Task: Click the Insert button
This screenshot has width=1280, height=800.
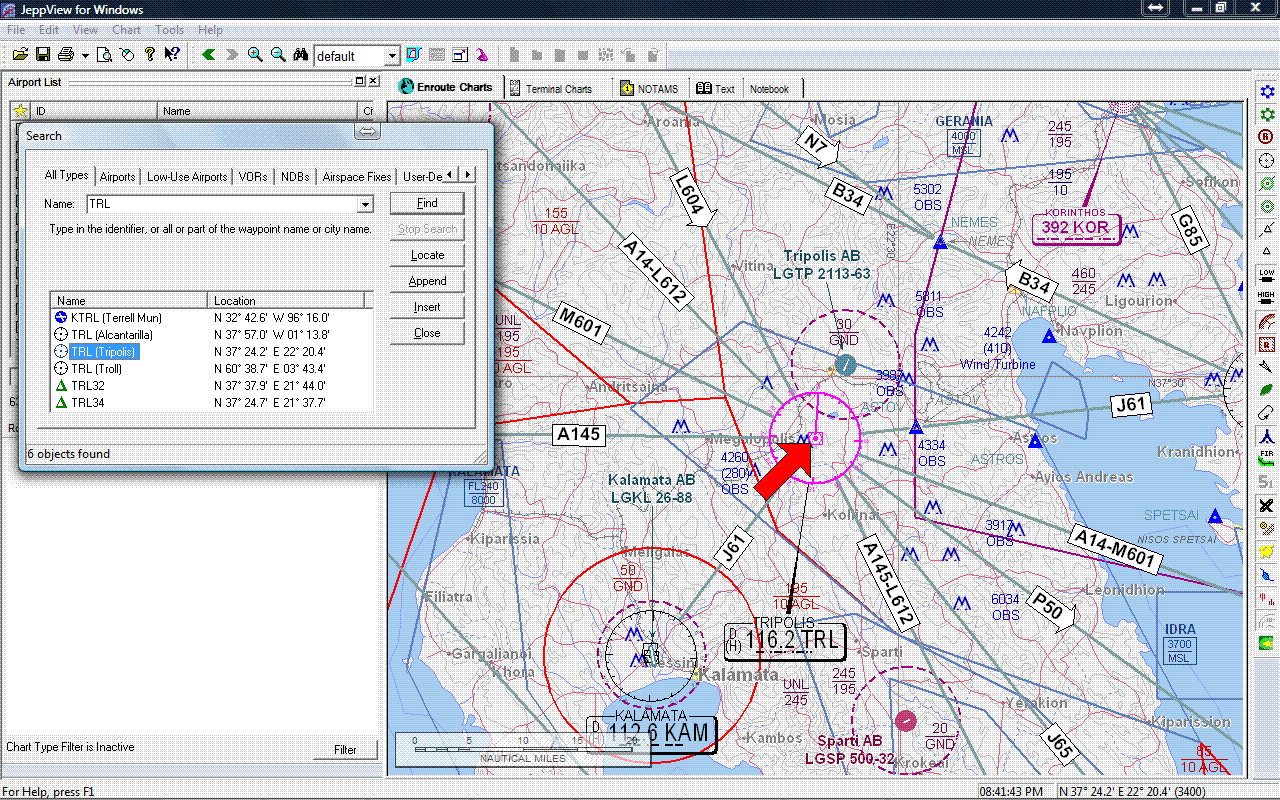Action: (x=427, y=307)
